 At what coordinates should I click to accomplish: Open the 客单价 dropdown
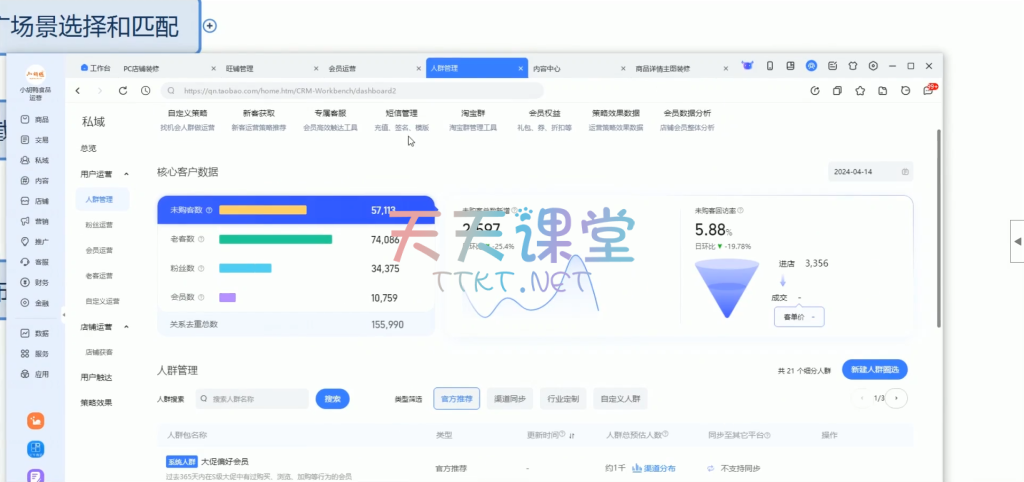[x=797, y=316]
